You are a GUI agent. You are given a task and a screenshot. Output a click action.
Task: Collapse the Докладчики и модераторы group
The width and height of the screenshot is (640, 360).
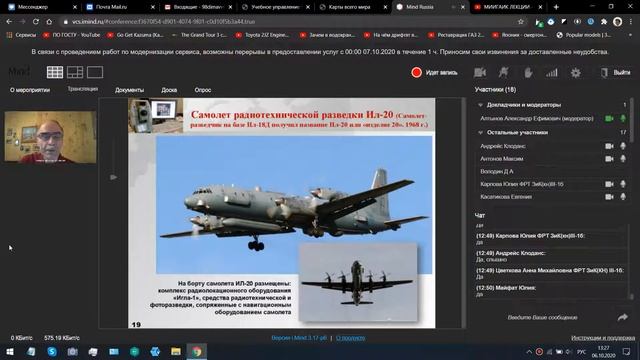(480, 105)
